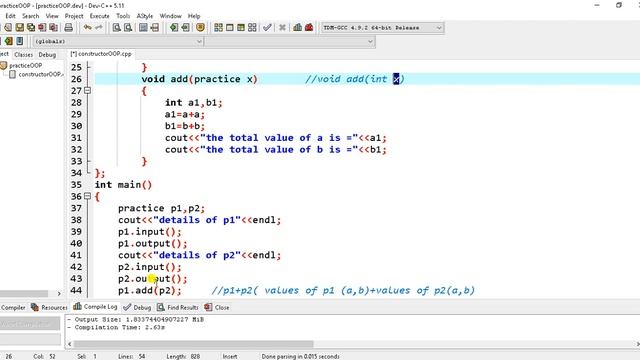Click the project panel scroll right arrow

pyautogui.click(x=59, y=293)
